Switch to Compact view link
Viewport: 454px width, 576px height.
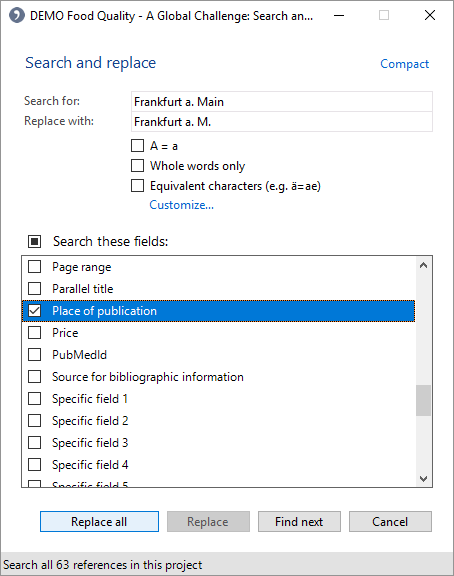(x=404, y=64)
